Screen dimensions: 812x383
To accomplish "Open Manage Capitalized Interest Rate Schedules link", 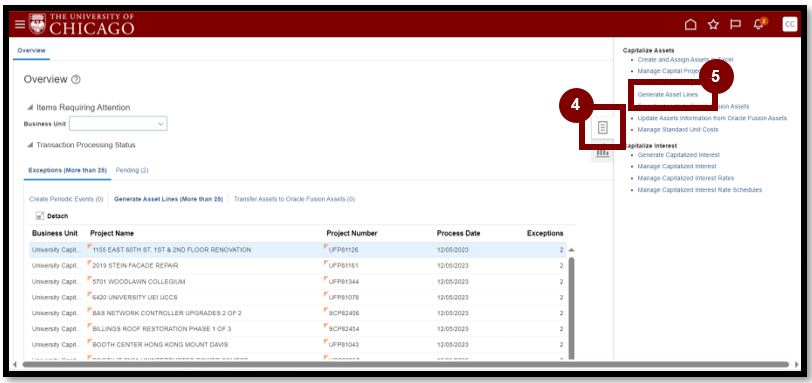I will (x=700, y=190).
